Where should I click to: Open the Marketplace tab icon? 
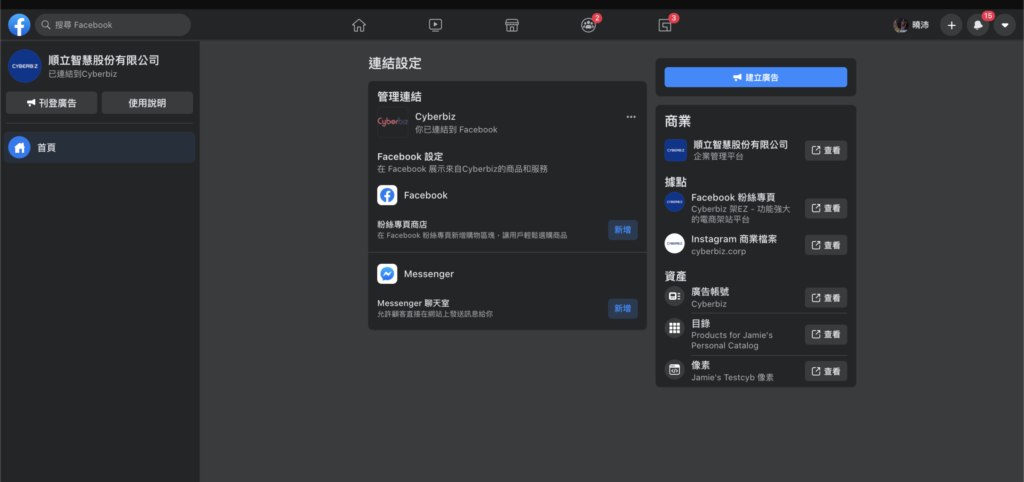click(512, 25)
